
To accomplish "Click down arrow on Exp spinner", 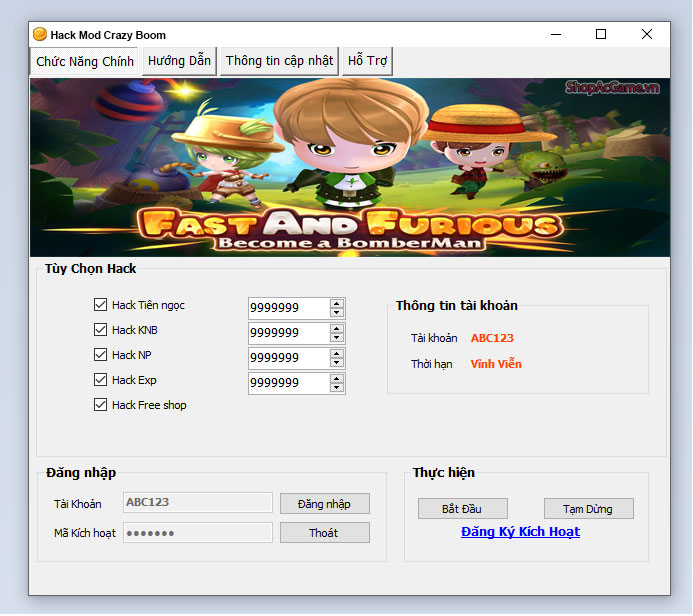I will [x=337, y=388].
